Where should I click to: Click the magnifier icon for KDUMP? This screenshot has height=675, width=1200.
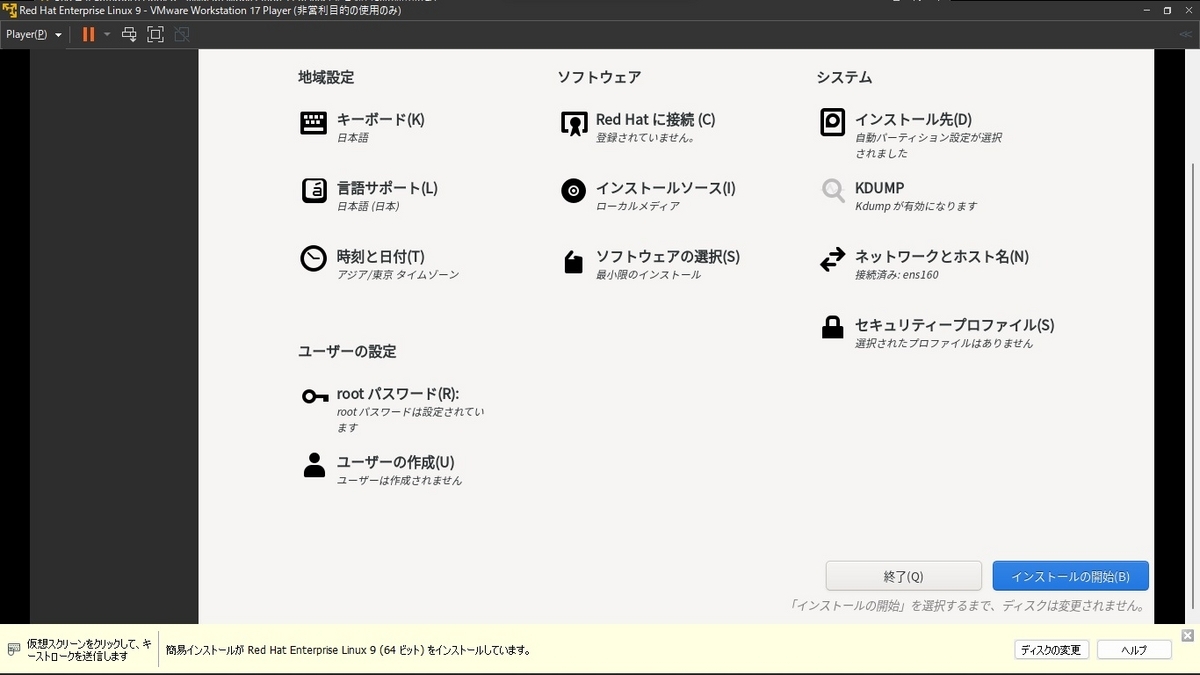tap(832, 191)
